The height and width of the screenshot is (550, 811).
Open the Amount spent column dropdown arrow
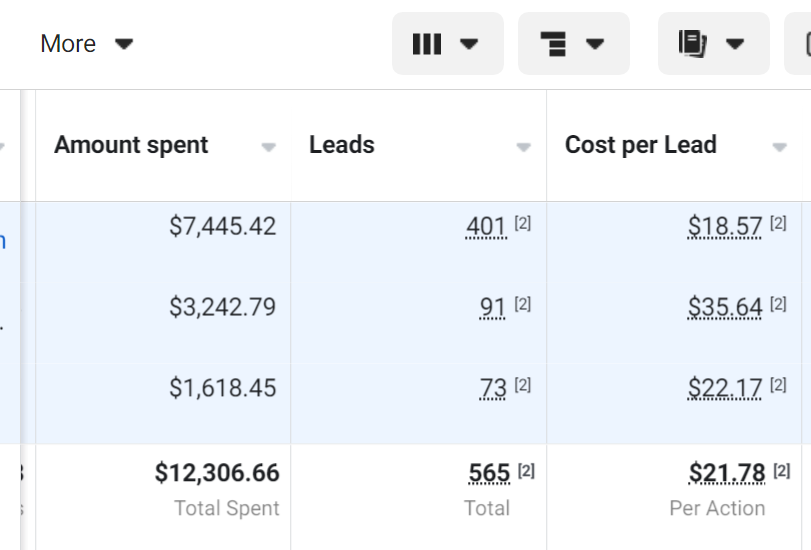pyautogui.click(x=268, y=147)
